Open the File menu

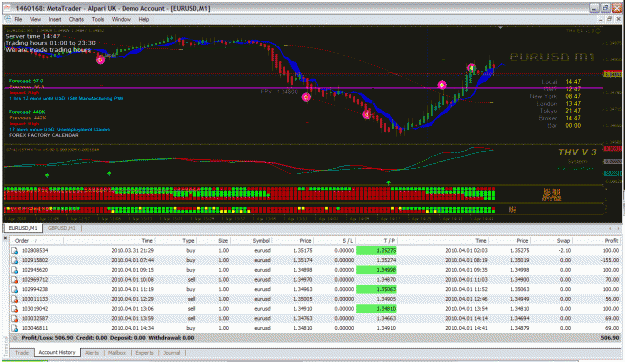click(18, 19)
